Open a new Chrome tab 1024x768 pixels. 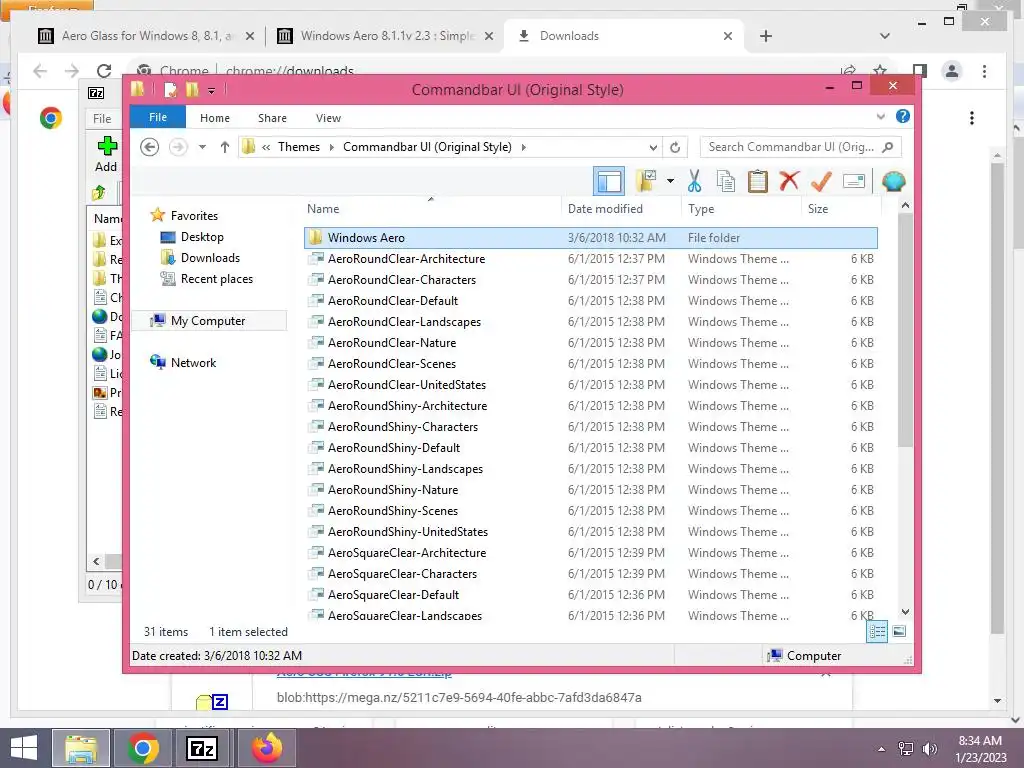pos(766,36)
